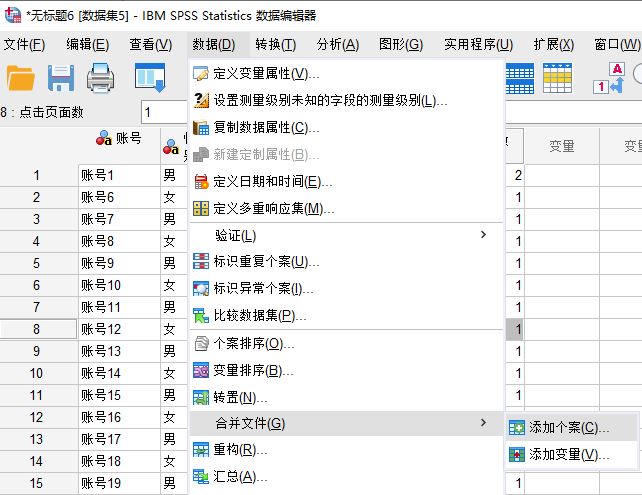Click the orange-header grid toolbar icon
The height and width of the screenshot is (495, 642).
(558, 78)
